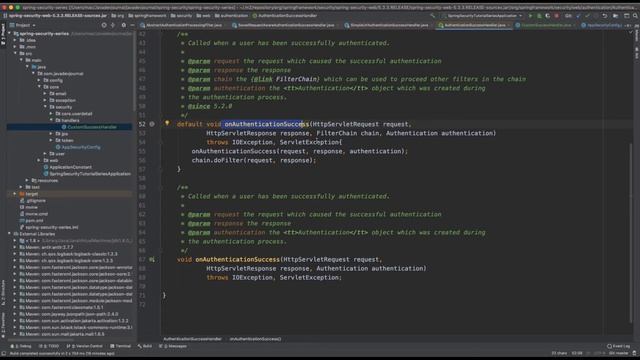Open the run configuration dropdown

point(482,16)
